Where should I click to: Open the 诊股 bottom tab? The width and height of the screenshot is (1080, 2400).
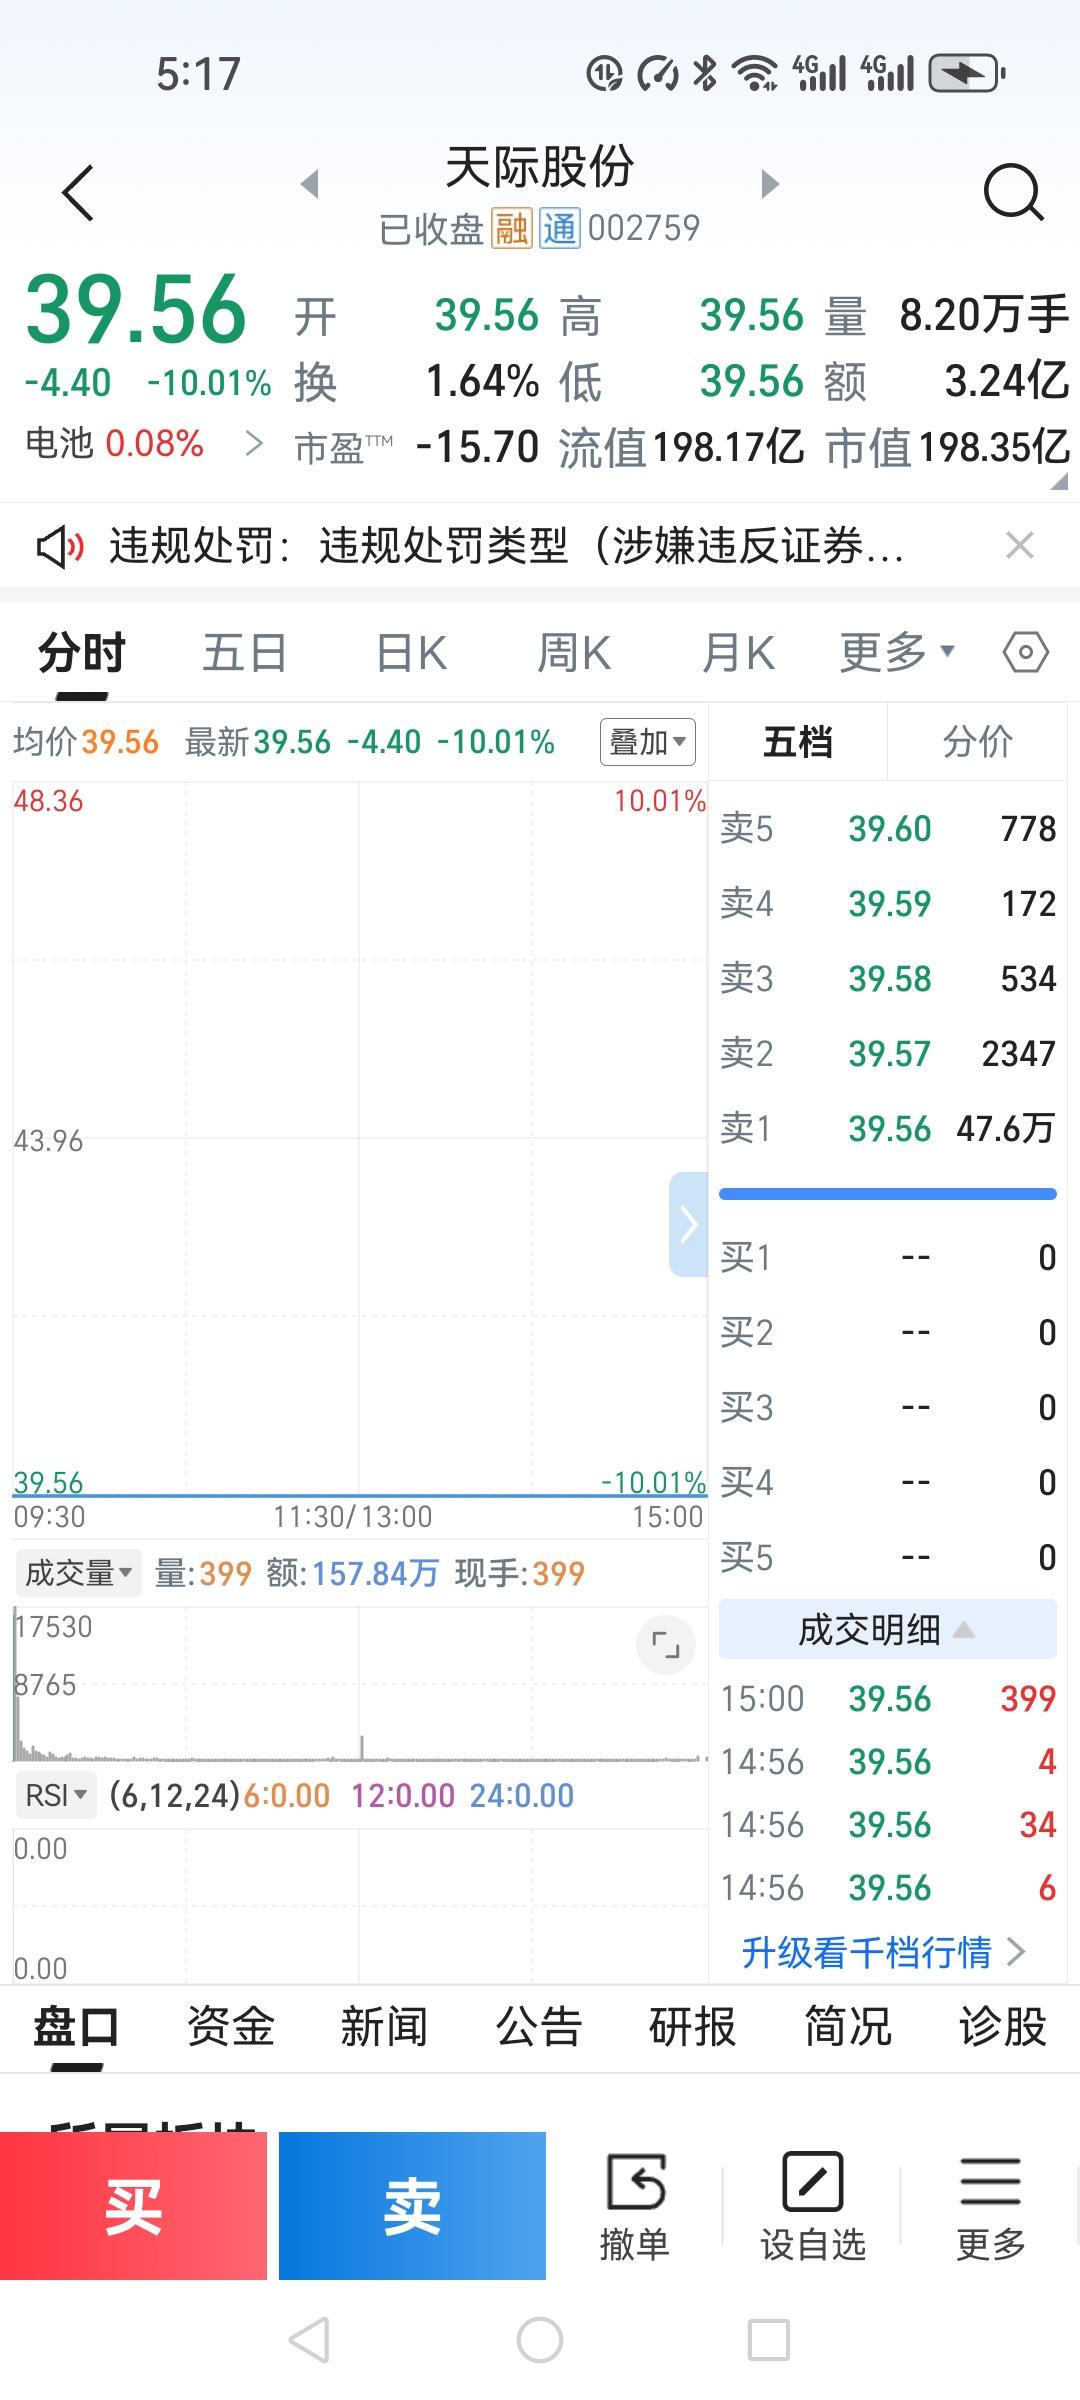click(1002, 2027)
